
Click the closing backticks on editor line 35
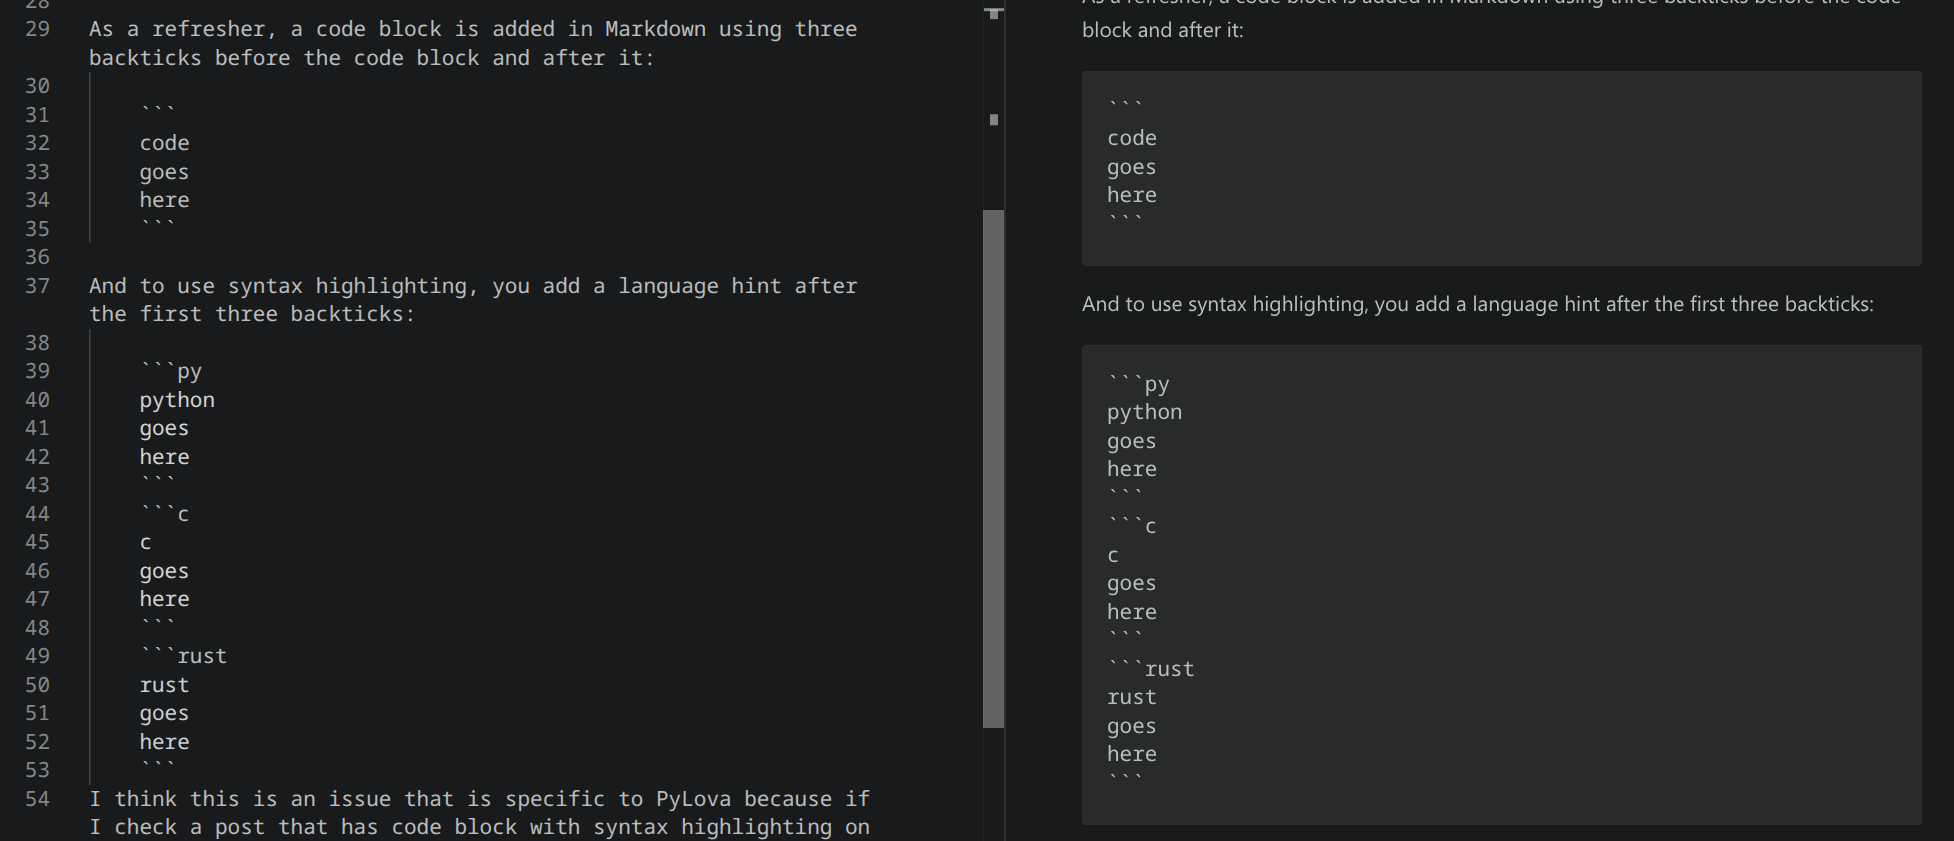(x=158, y=225)
